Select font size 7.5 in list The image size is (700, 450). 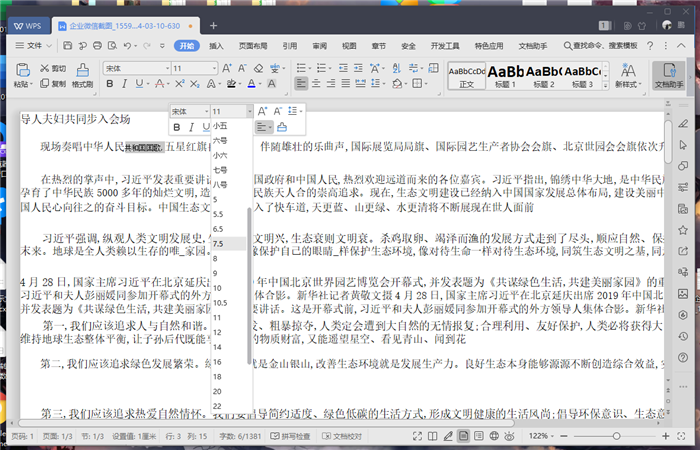(x=229, y=244)
